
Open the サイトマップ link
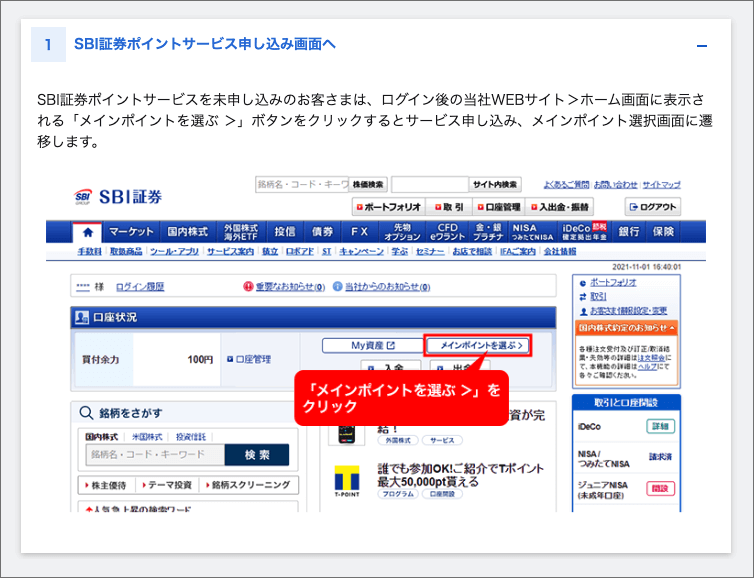(662, 185)
